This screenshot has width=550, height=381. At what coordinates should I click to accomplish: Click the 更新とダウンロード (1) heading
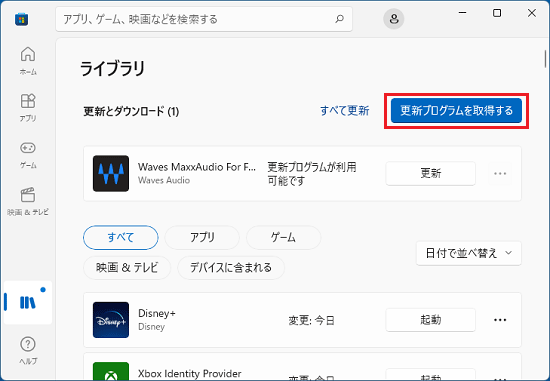131,112
